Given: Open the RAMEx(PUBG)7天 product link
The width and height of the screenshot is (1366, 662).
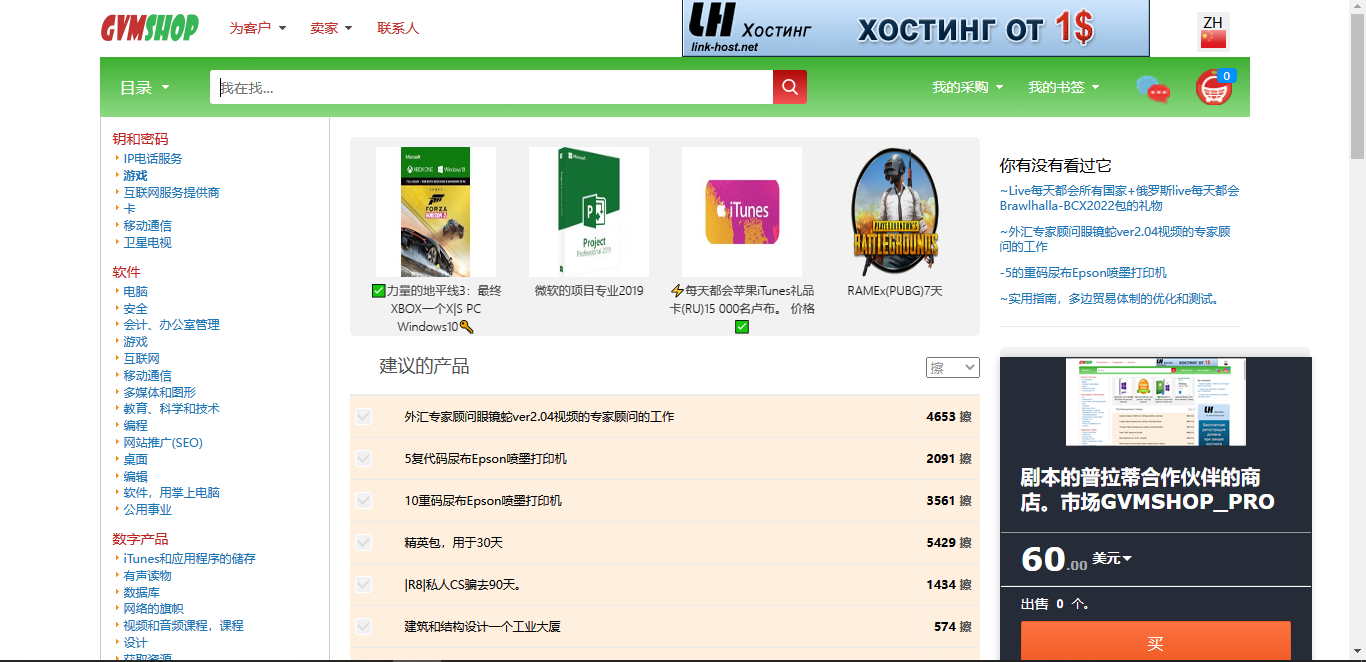Looking at the screenshot, I should click(895, 291).
